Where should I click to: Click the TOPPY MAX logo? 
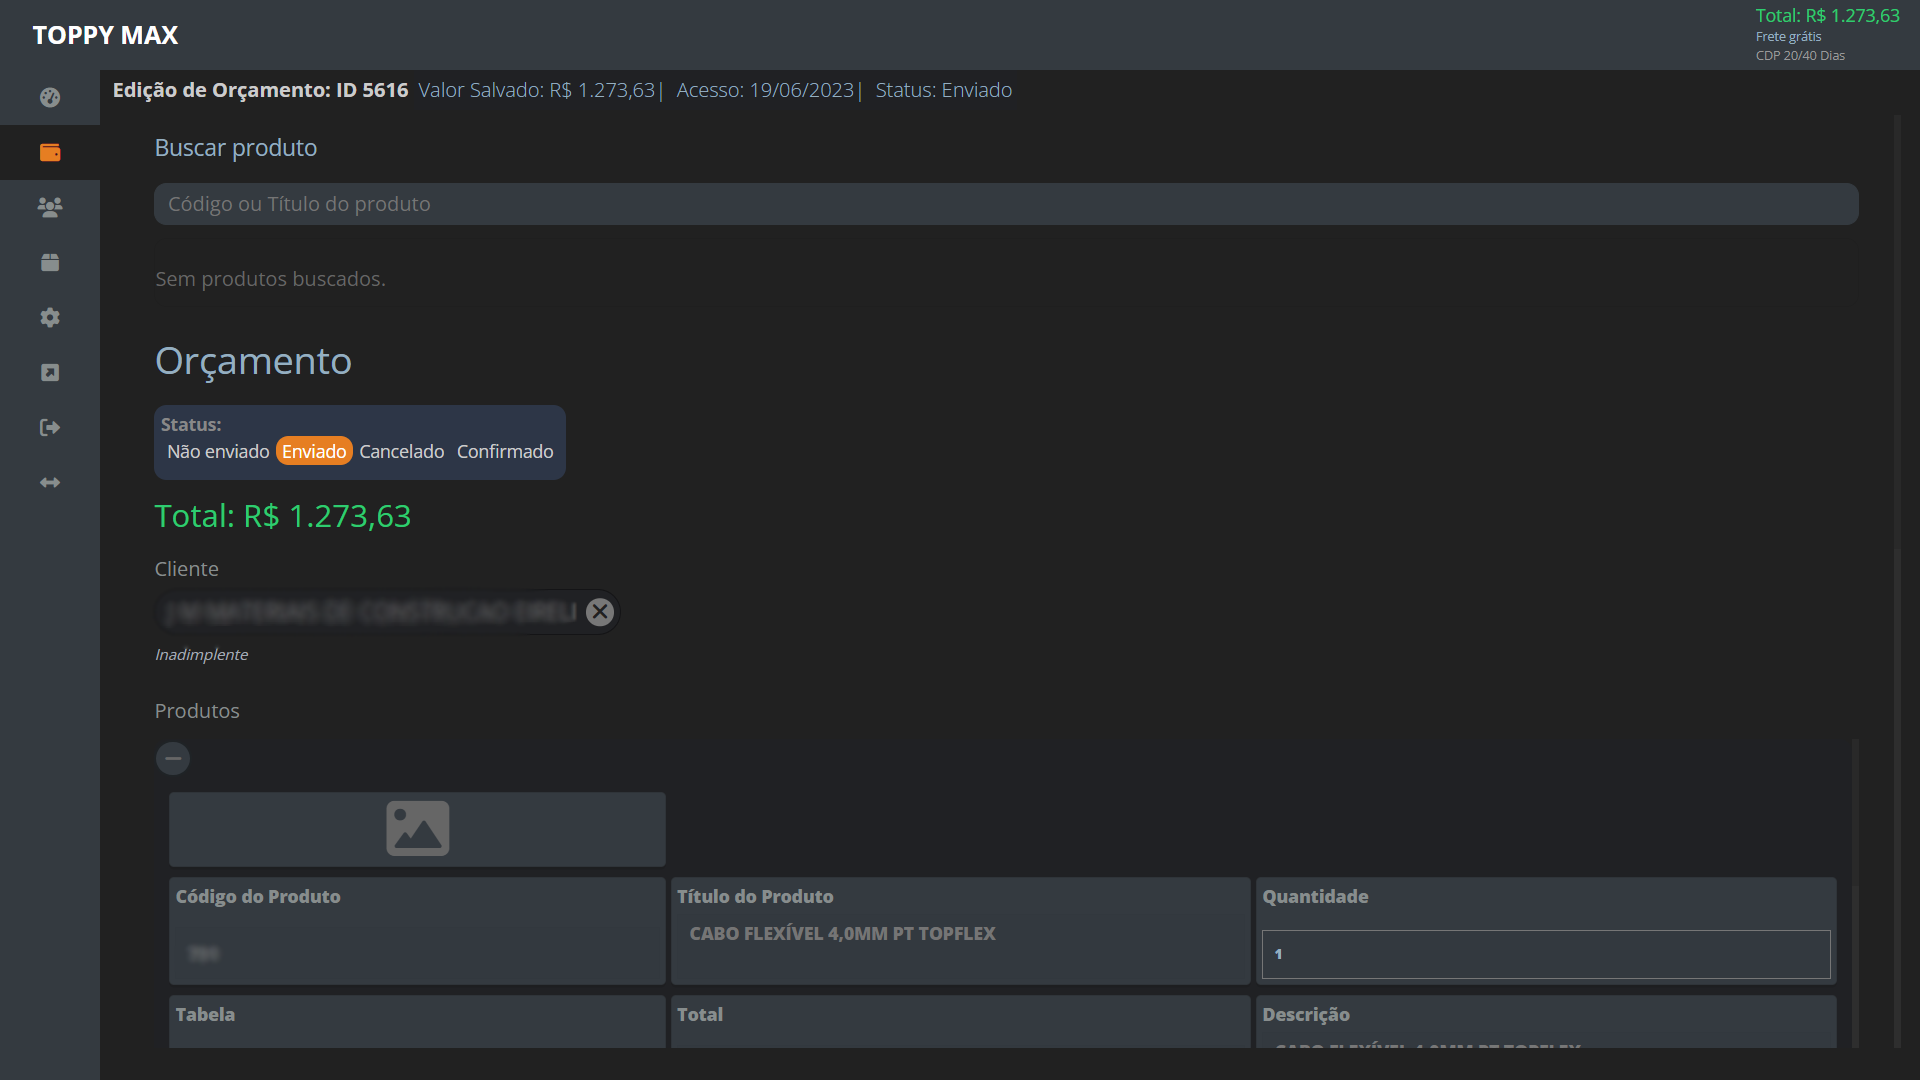pyautogui.click(x=105, y=35)
